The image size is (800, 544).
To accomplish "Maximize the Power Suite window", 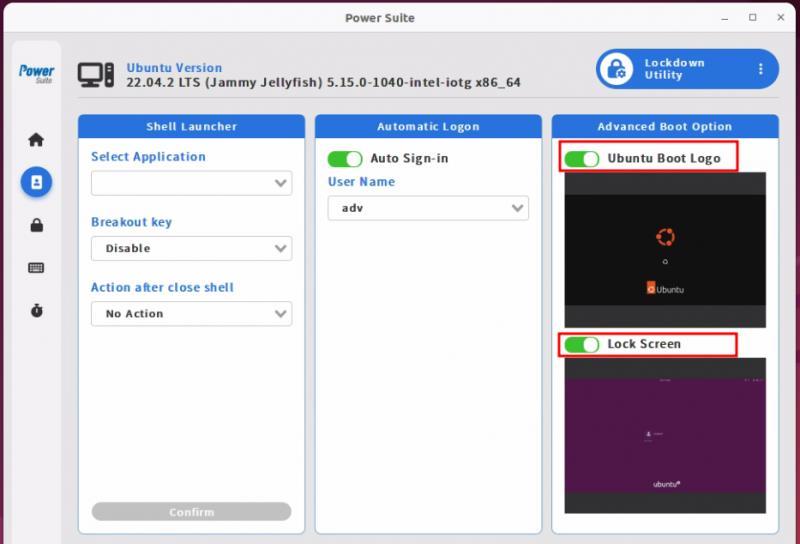I will [x=753, y=17].
